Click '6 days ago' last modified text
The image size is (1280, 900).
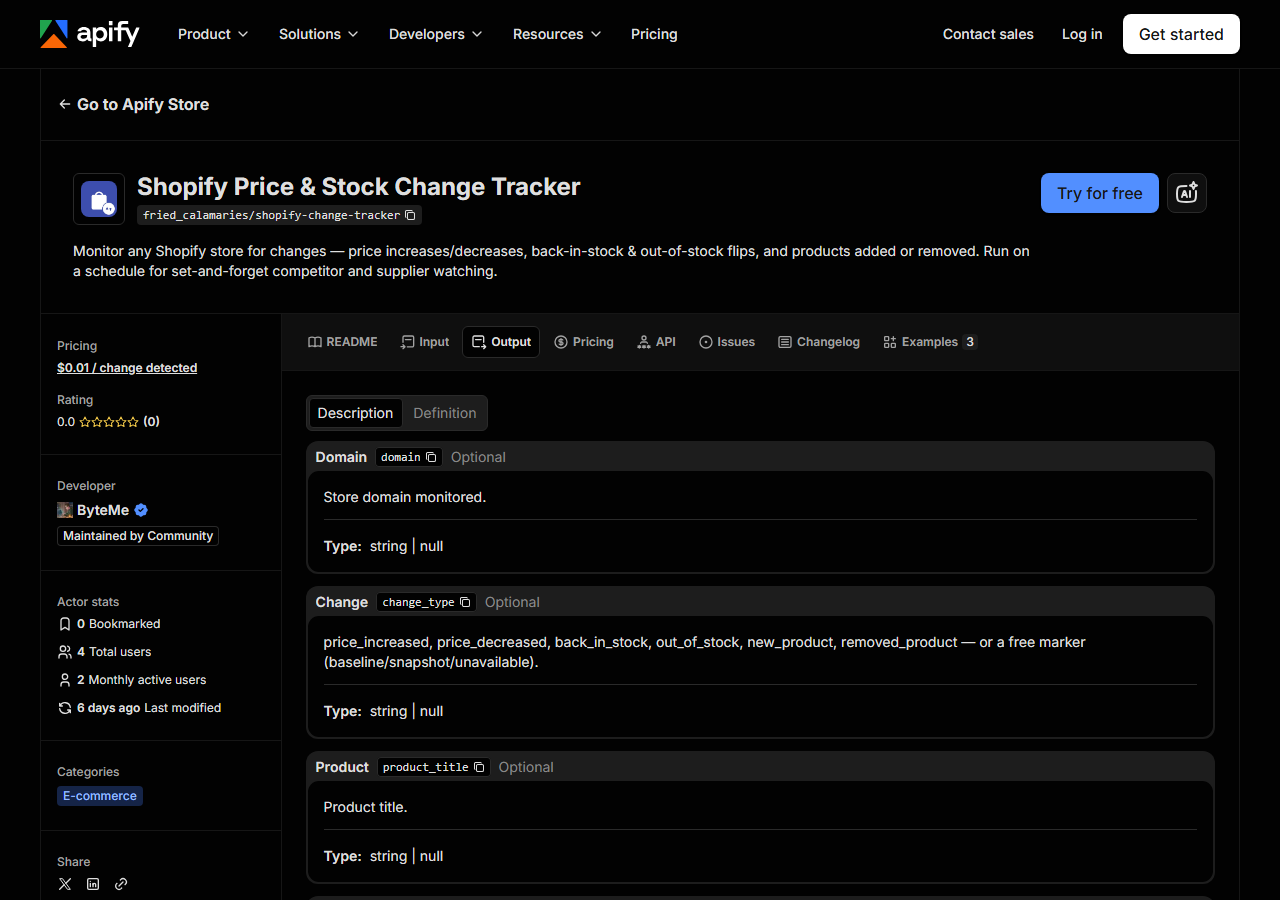(x=109, y=708)
